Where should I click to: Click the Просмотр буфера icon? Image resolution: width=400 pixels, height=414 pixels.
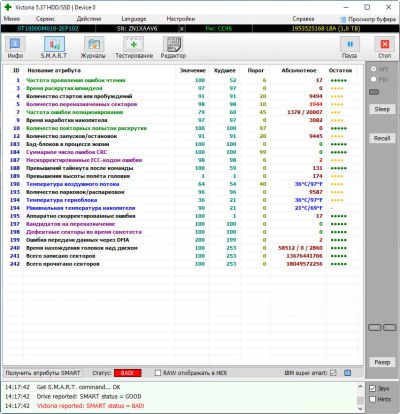343,19
